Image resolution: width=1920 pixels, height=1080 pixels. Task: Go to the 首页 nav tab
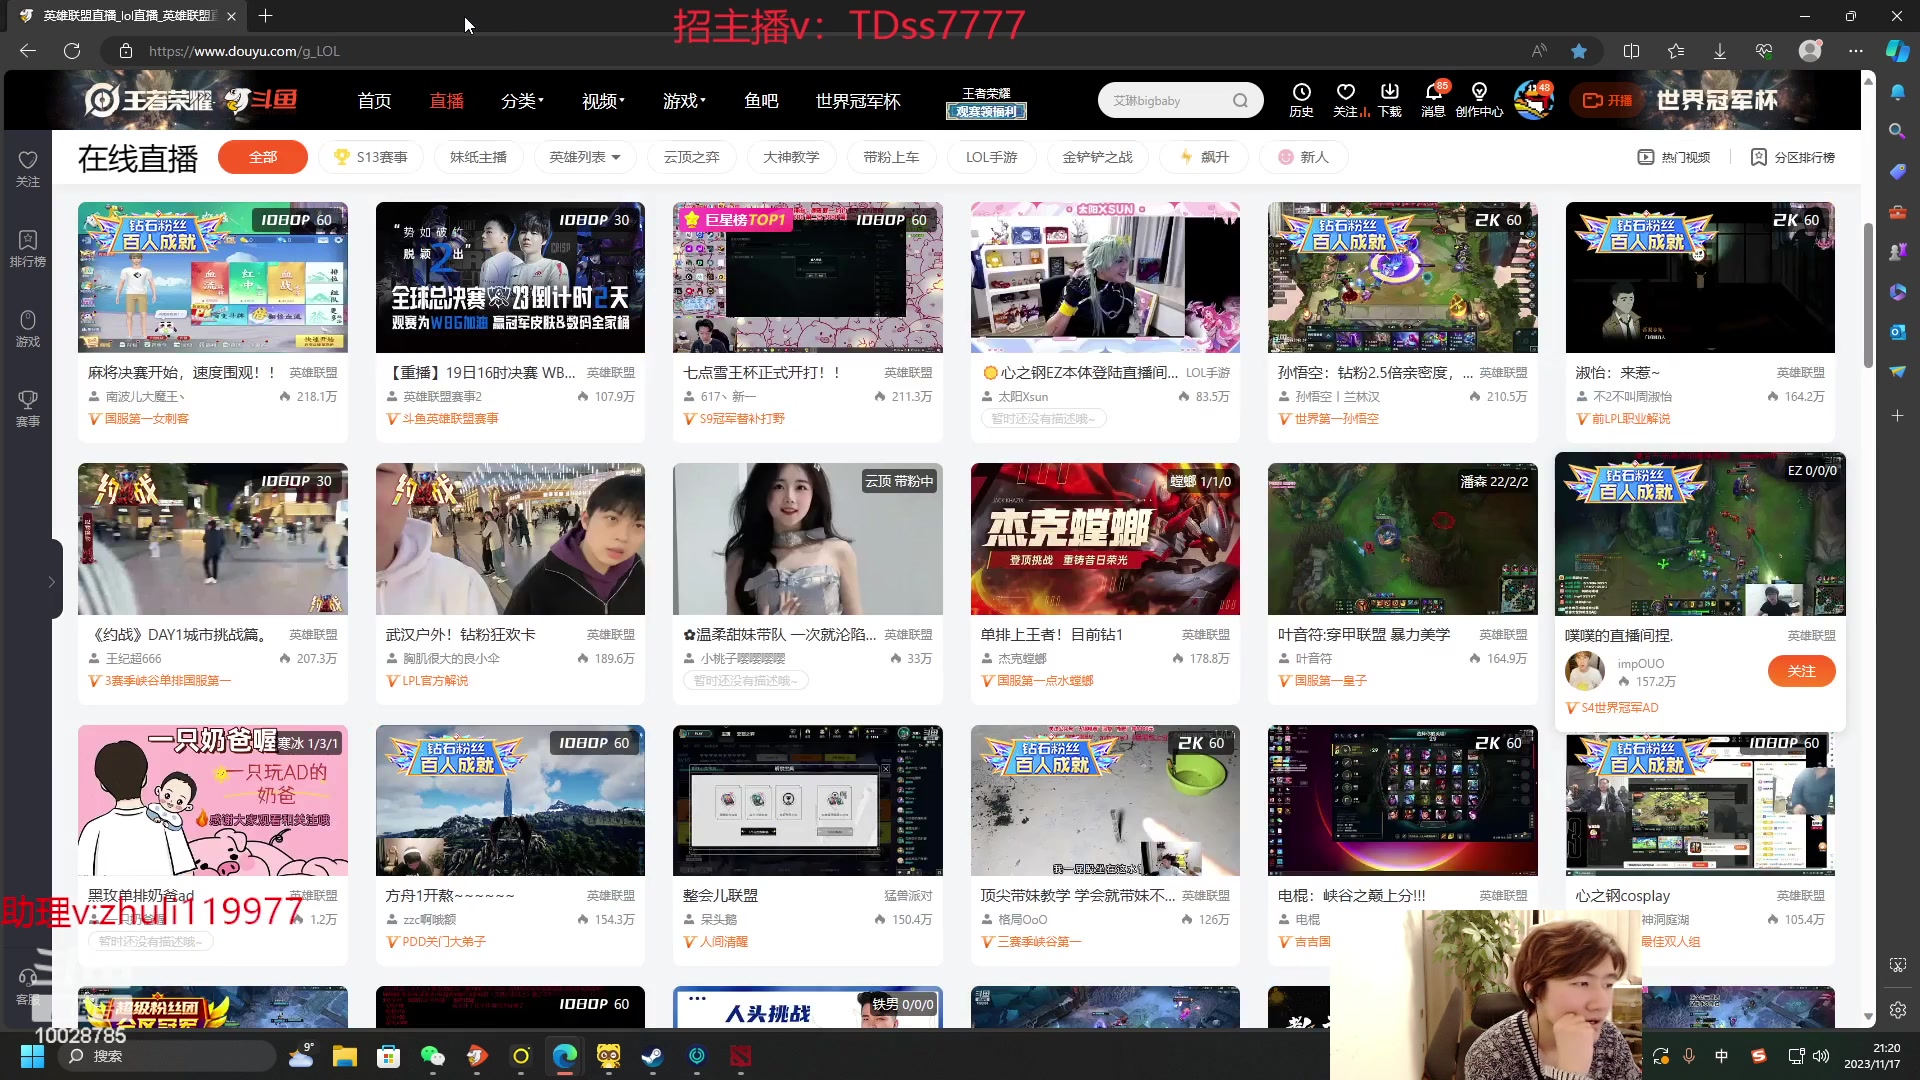[374, 101]
